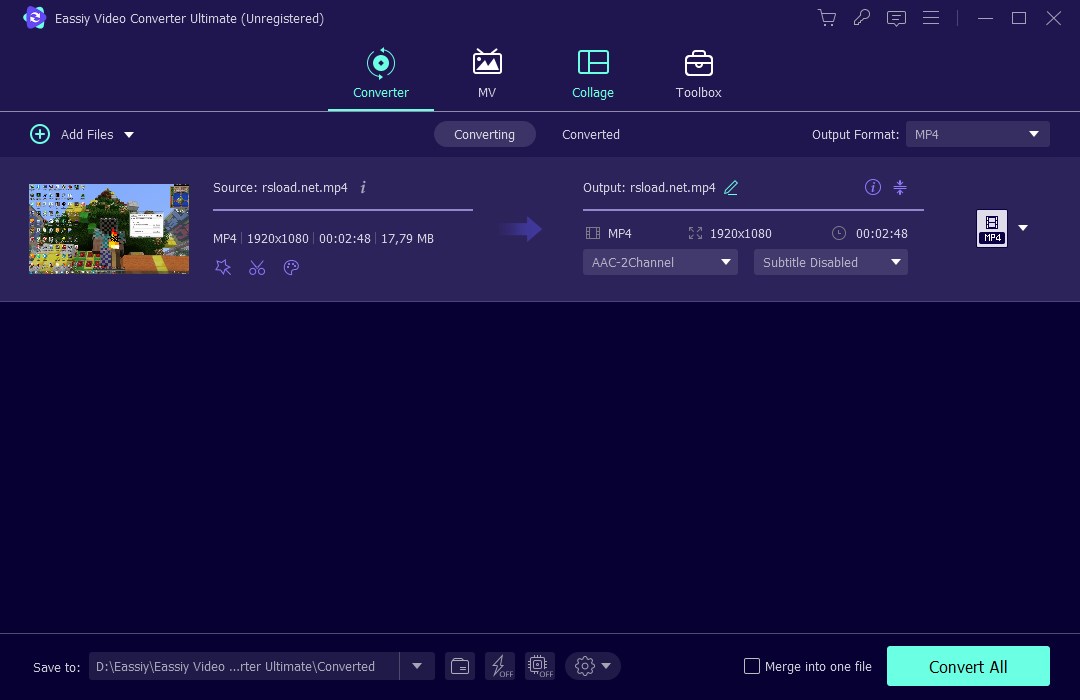The width and height of the screenshot is (1080, 700).
Task: Click the output 00:02:48 duration value
Action: pyautogui.click(x=882, y=234)
